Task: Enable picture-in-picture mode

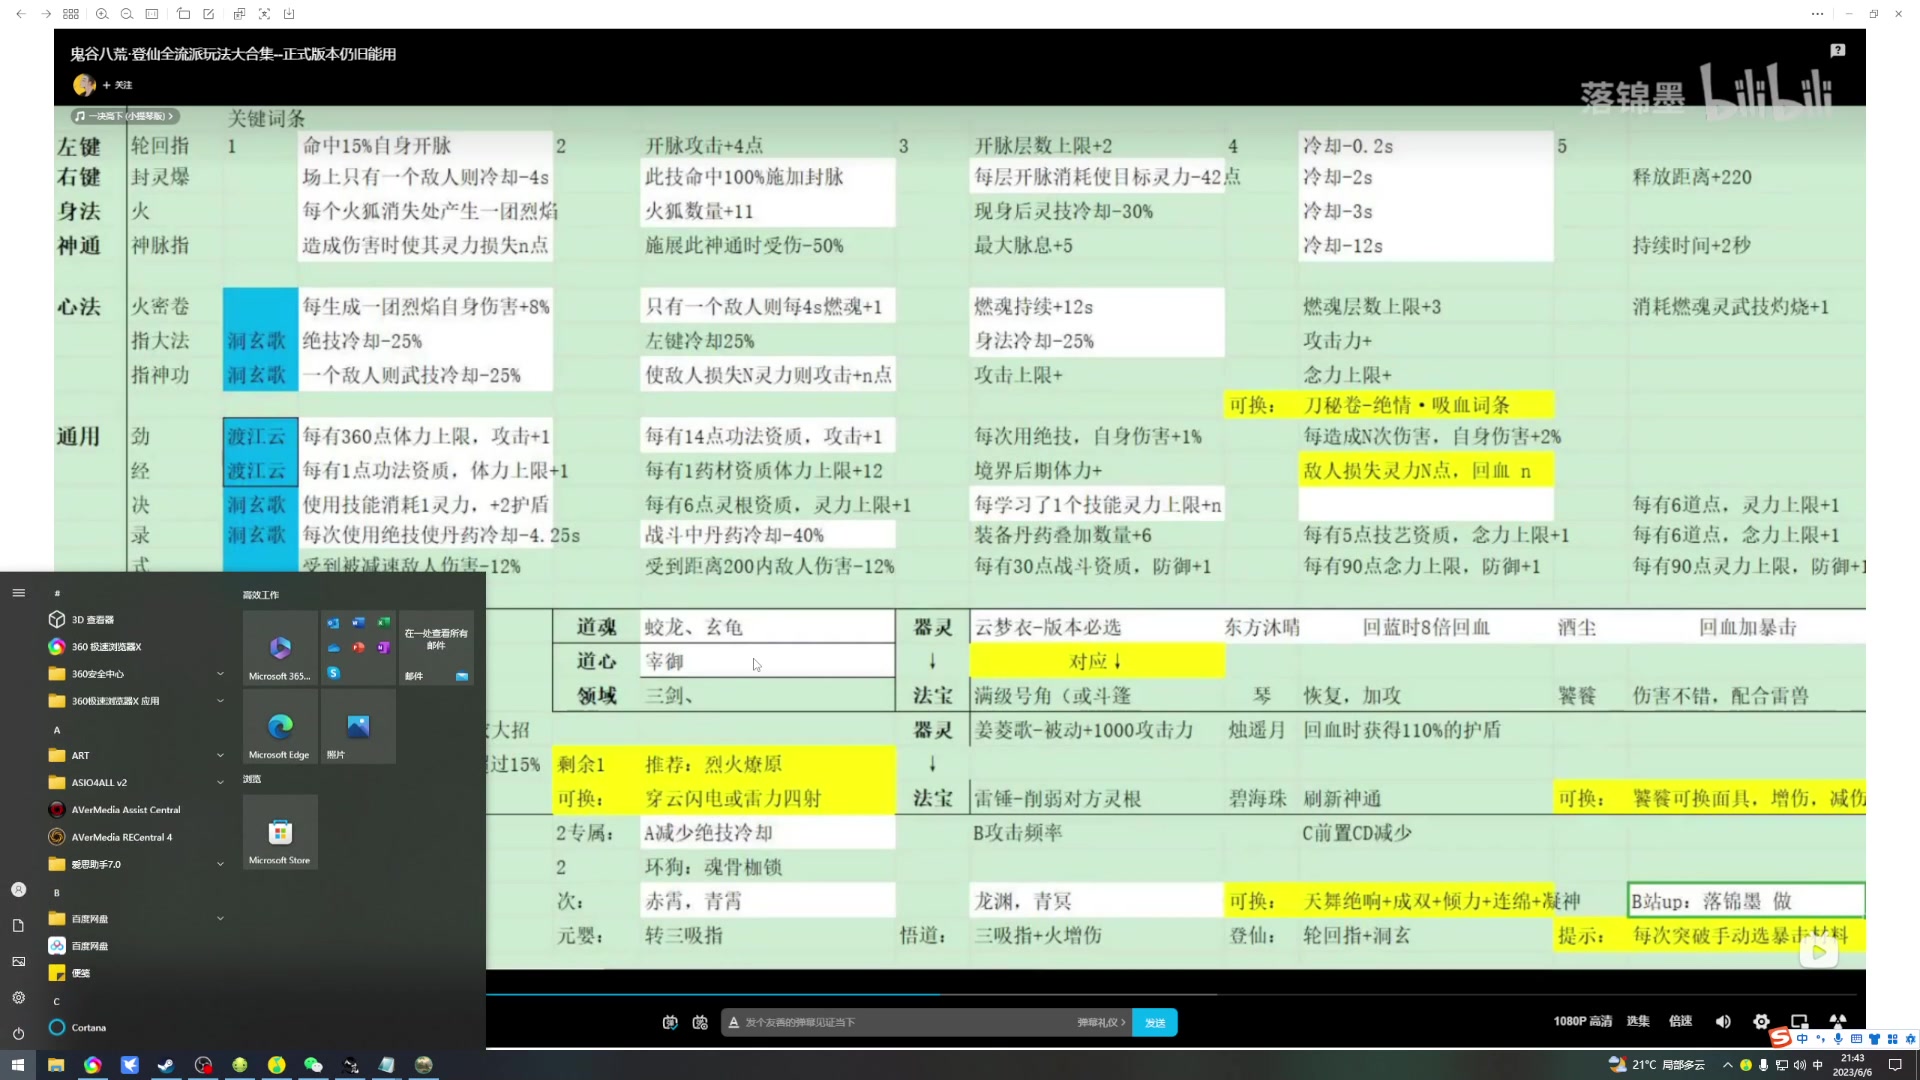Action: (x=1799, y=1021)
